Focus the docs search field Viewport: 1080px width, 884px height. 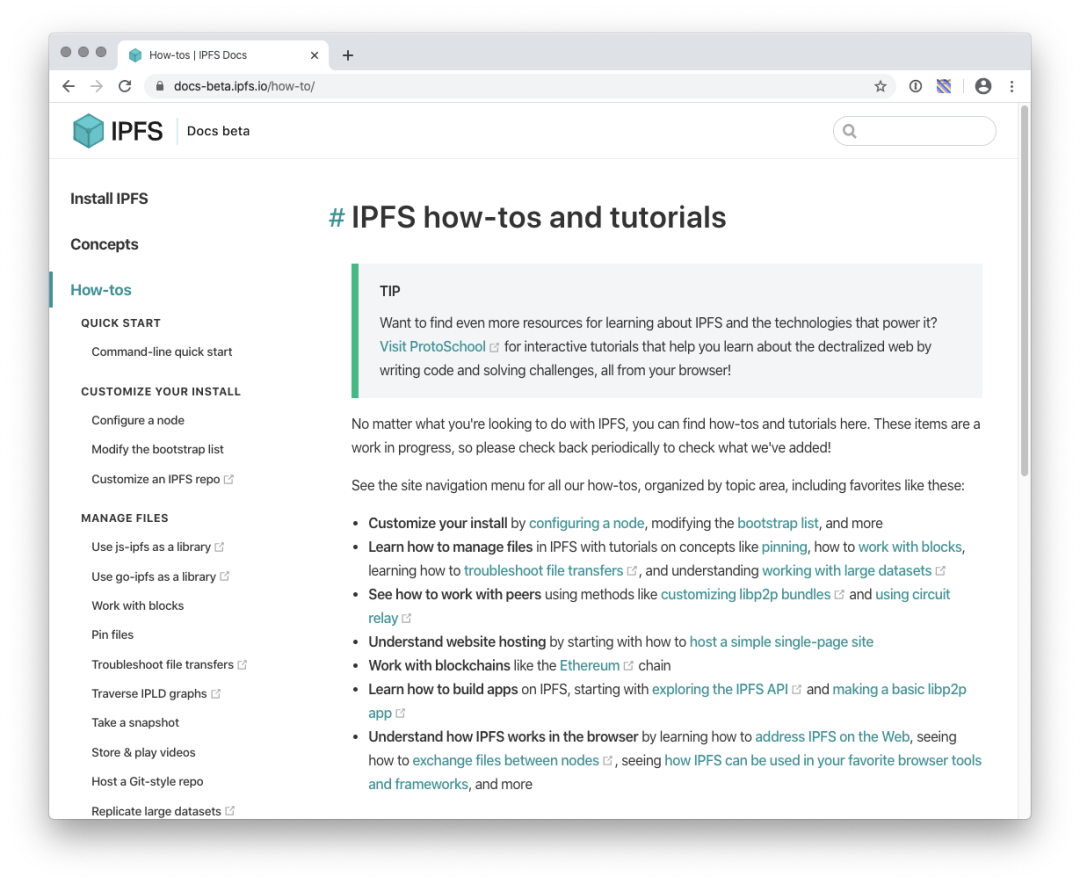(914, 131)
